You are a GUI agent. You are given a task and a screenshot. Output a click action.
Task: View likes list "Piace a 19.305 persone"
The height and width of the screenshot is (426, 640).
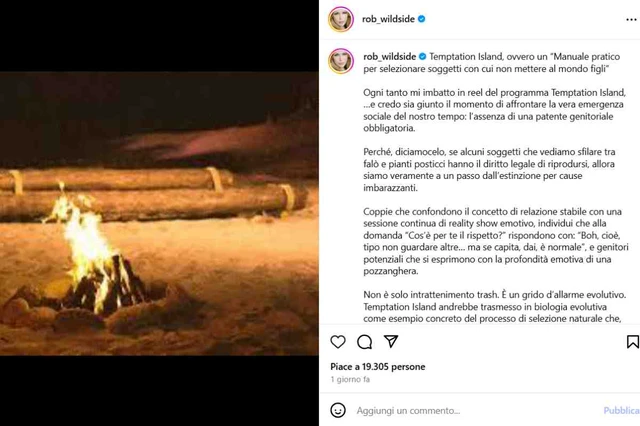(378, 366)
